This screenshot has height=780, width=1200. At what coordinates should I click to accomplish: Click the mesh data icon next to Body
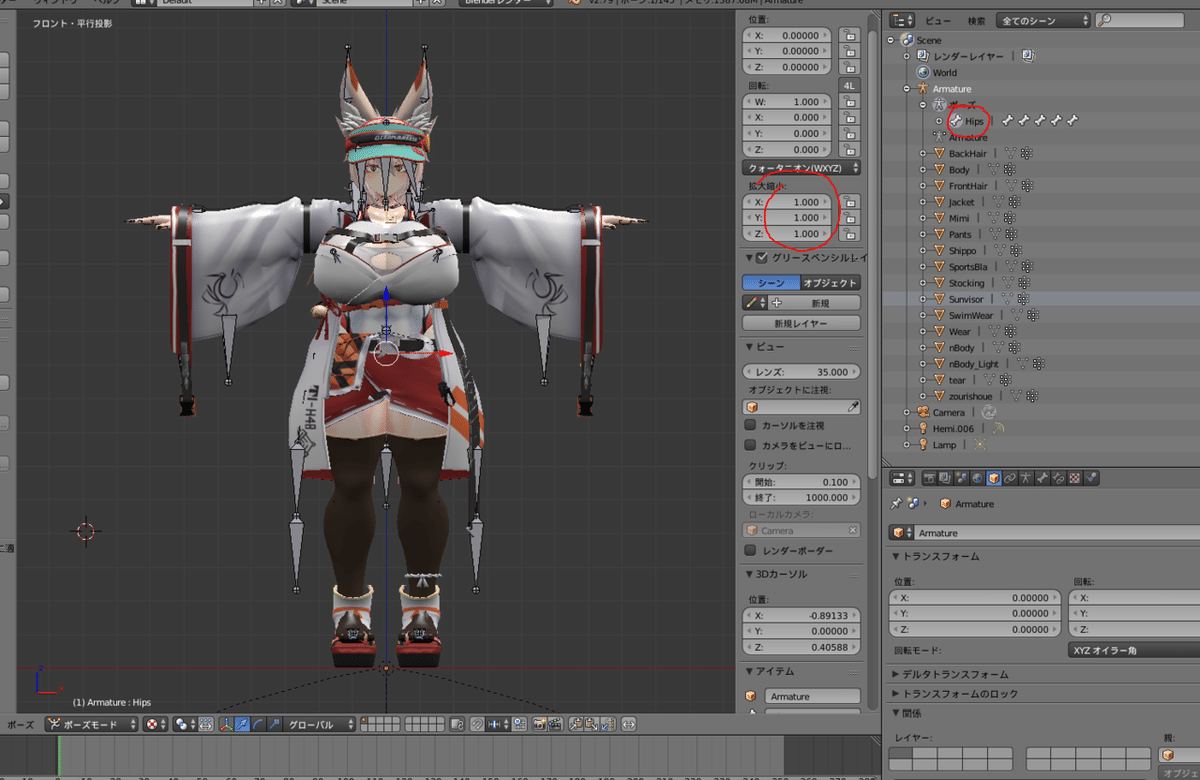pyautogui.click(x=994, y=170)
